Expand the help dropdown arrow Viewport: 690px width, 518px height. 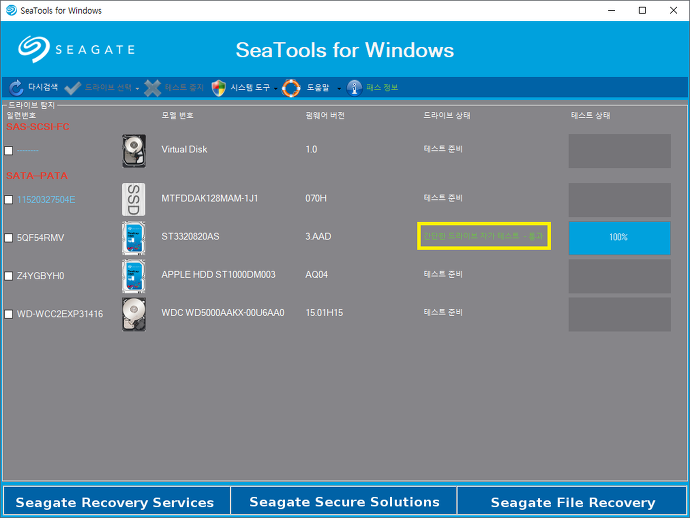pyautogui.click(x=339, y=89)
